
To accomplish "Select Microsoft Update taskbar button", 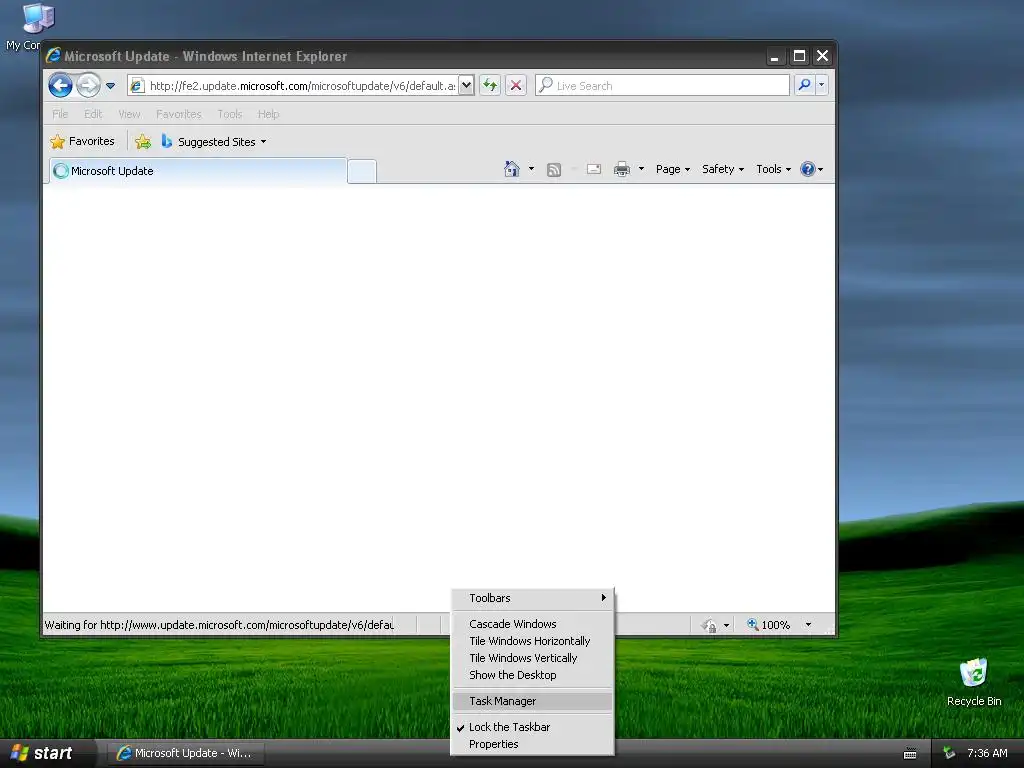I will [x=186, y=754].
